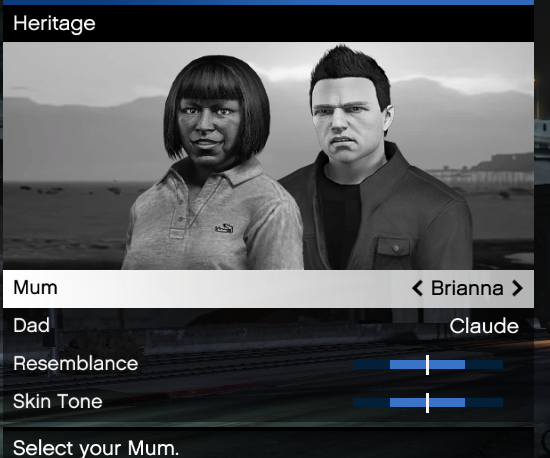This screenshot has width=550, height=458.
Task: Click dark left end of Skin Tone bar
Action: point(371,403)
